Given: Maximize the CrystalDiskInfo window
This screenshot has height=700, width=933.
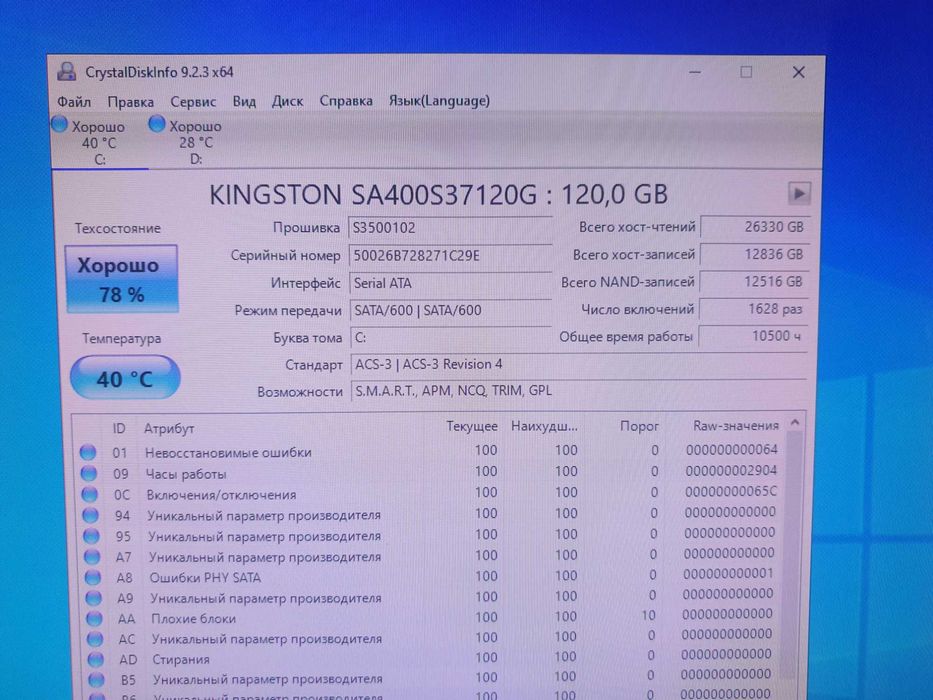Looking at the screenshot, I should coord(746,72).
